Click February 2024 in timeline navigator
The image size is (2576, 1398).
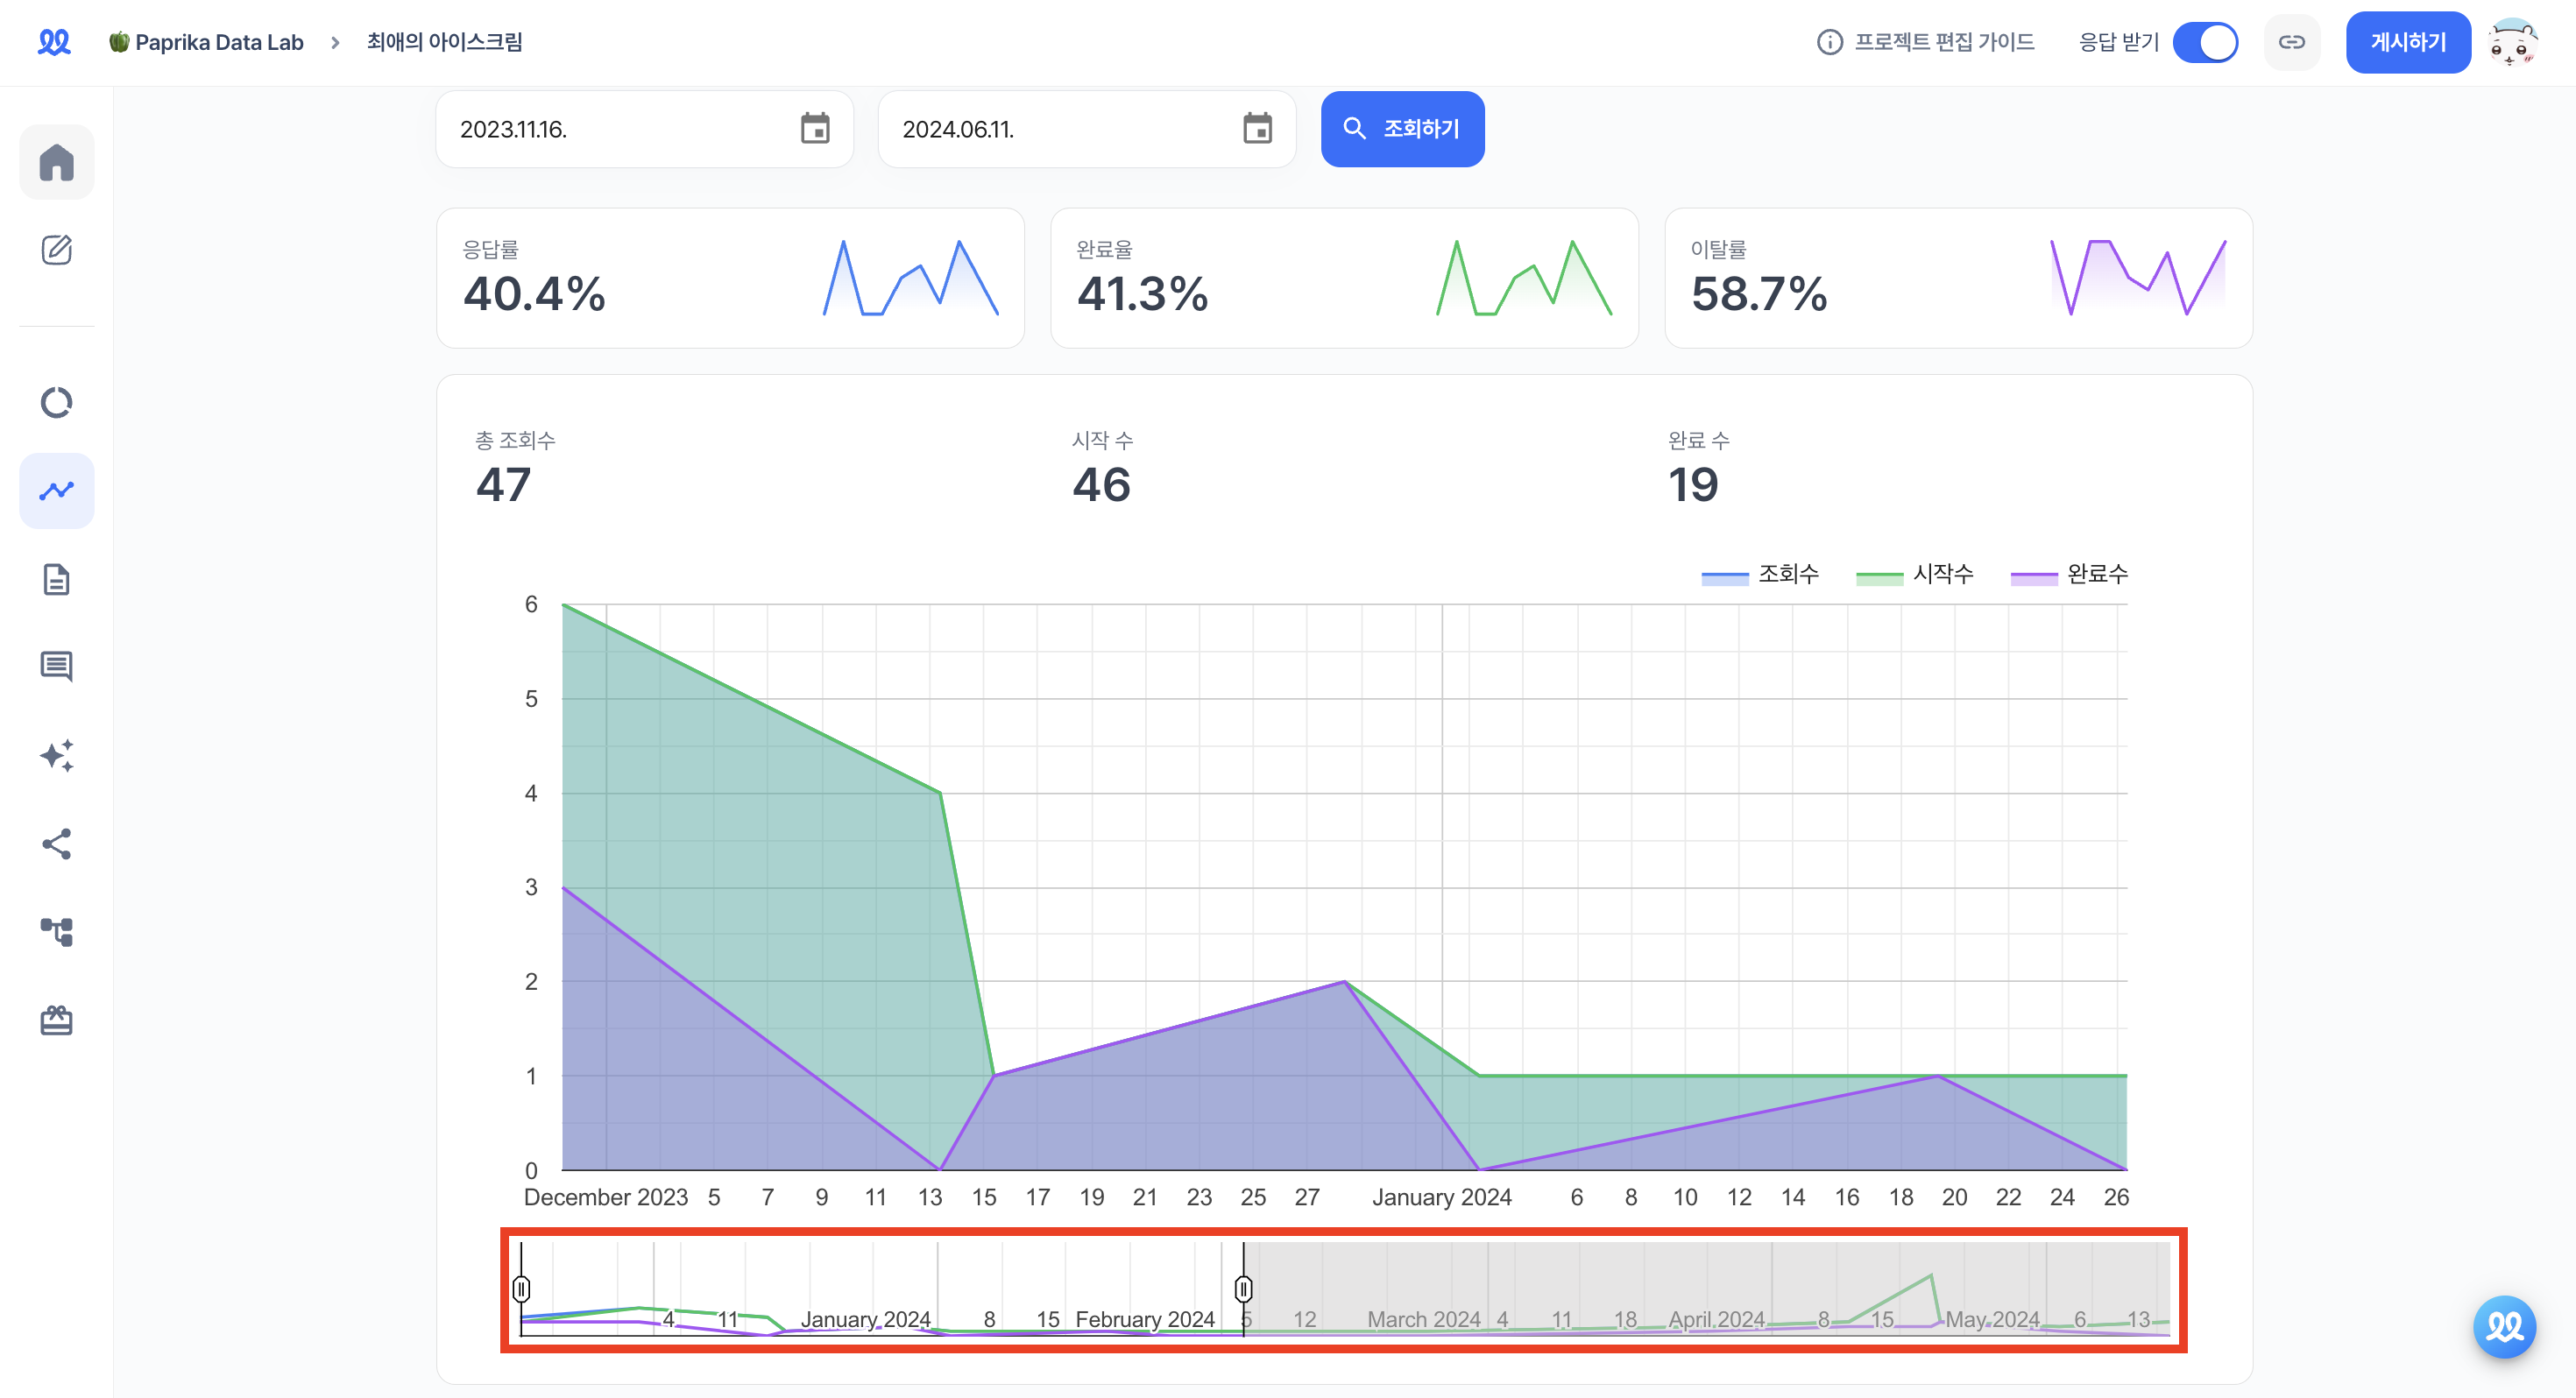pyautogui.click(x=1145, y=1319)
